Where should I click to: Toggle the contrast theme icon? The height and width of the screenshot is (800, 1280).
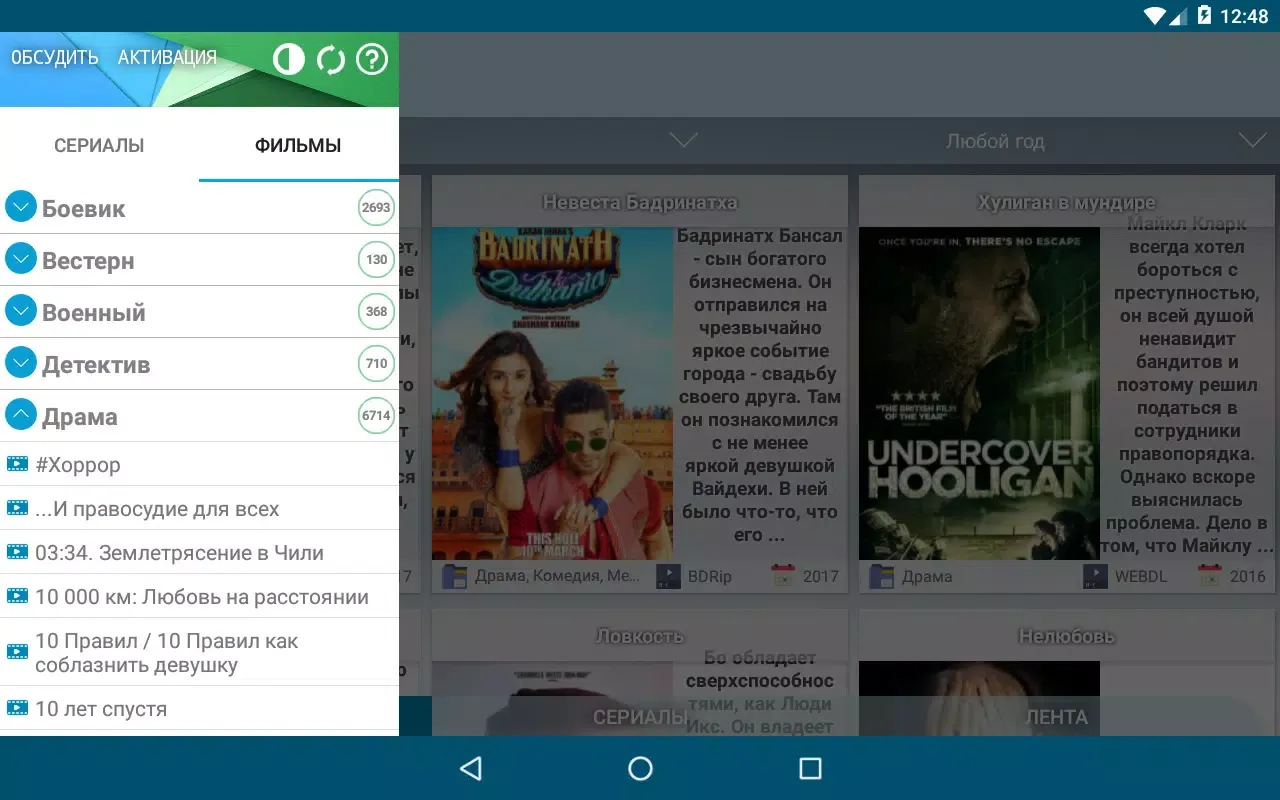coord(288,60)
